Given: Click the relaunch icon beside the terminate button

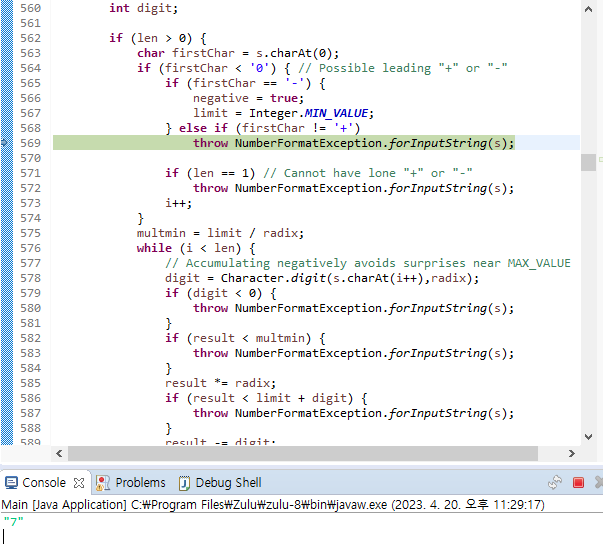Looking at the screenshot, I should [555, 482].
